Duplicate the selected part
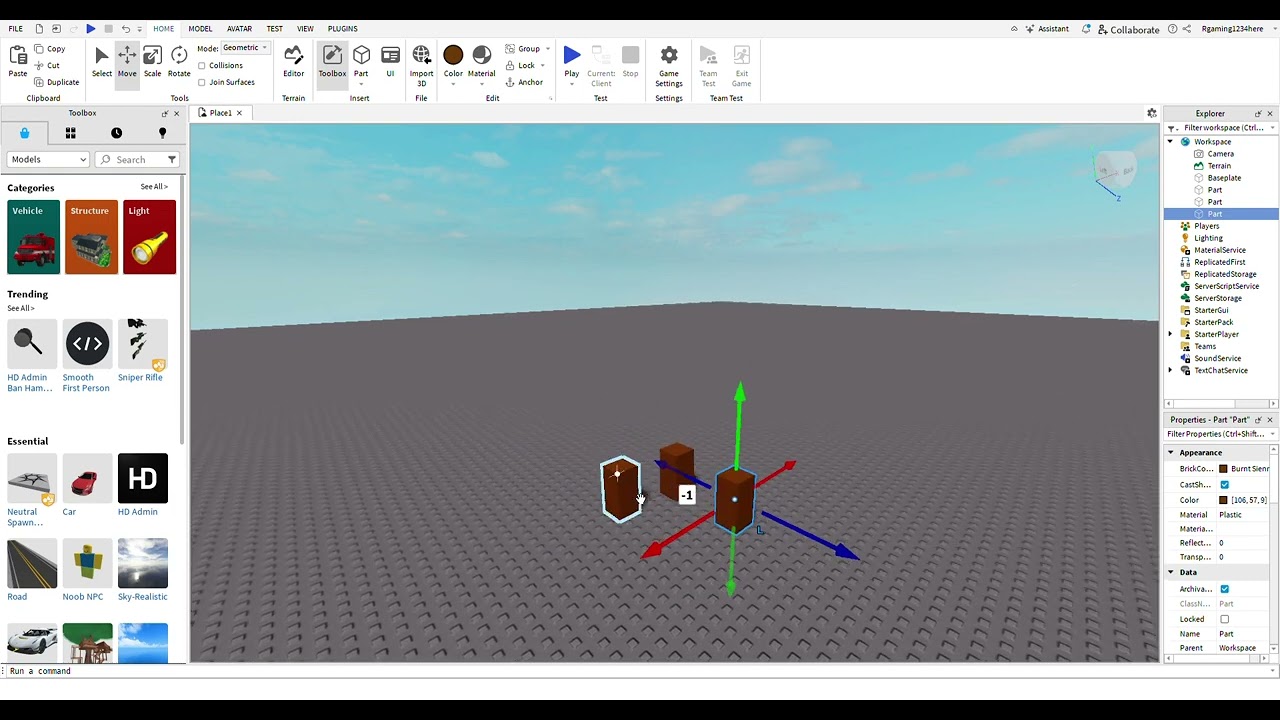 pos(57,82)
